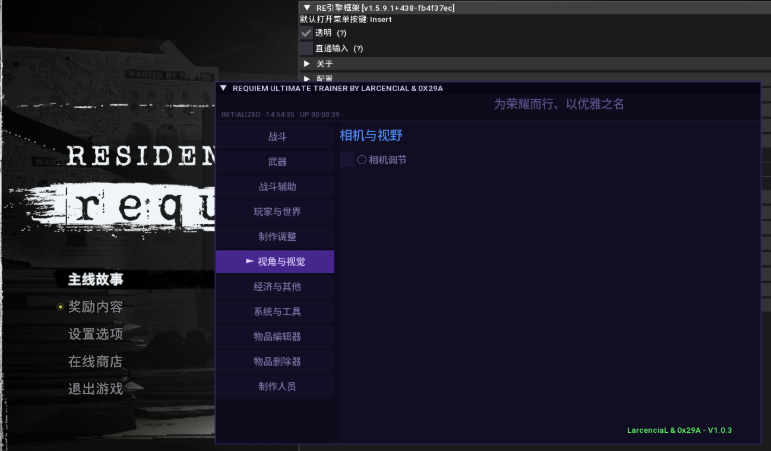Select 主线故事 in the game menu
Viewport: 771px width, 451px height.
pos(95,279)
